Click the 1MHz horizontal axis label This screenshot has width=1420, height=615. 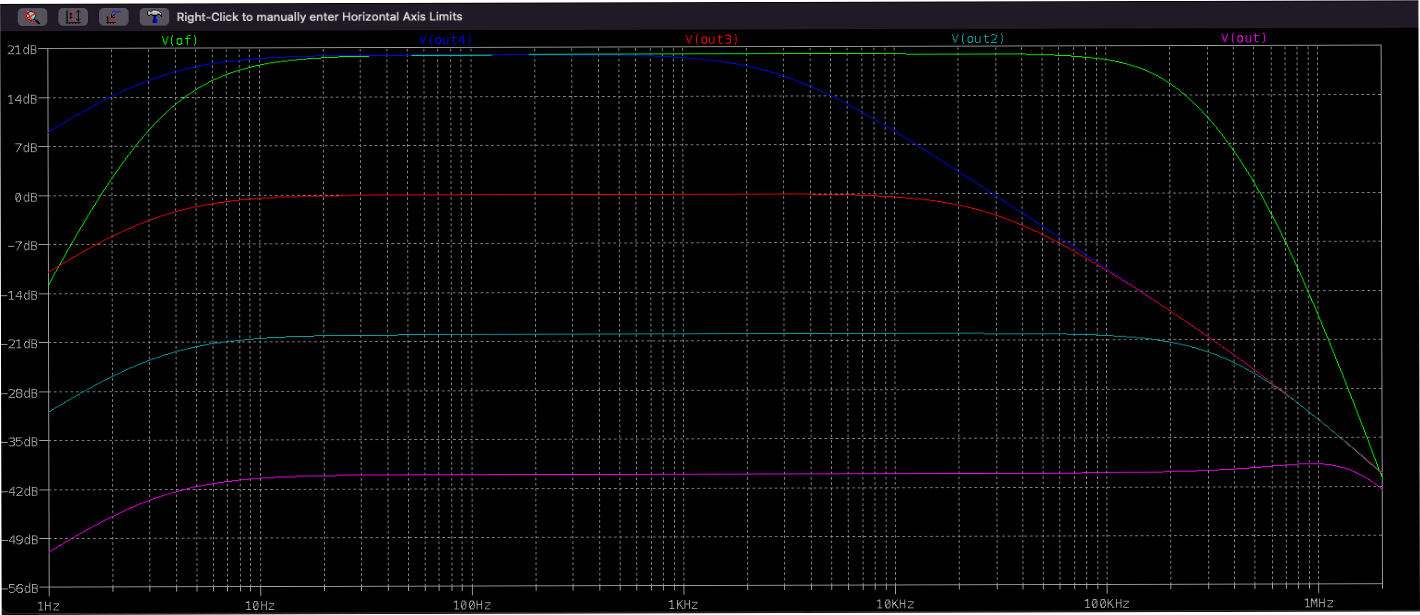[1318, 606]
